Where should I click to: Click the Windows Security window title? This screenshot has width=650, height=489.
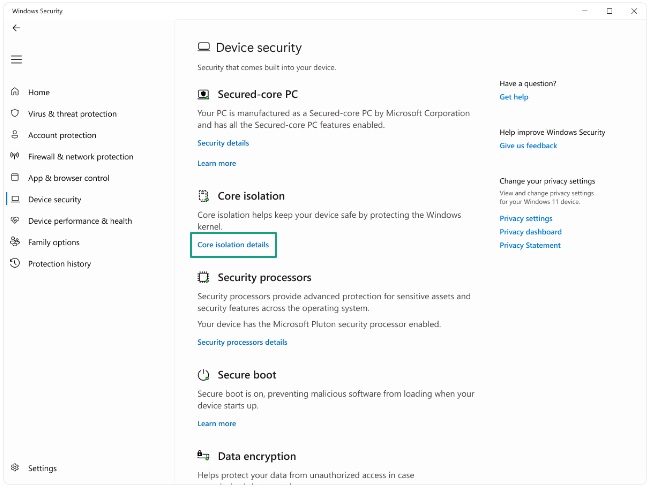pyautogui.click(x=37, y=11)
